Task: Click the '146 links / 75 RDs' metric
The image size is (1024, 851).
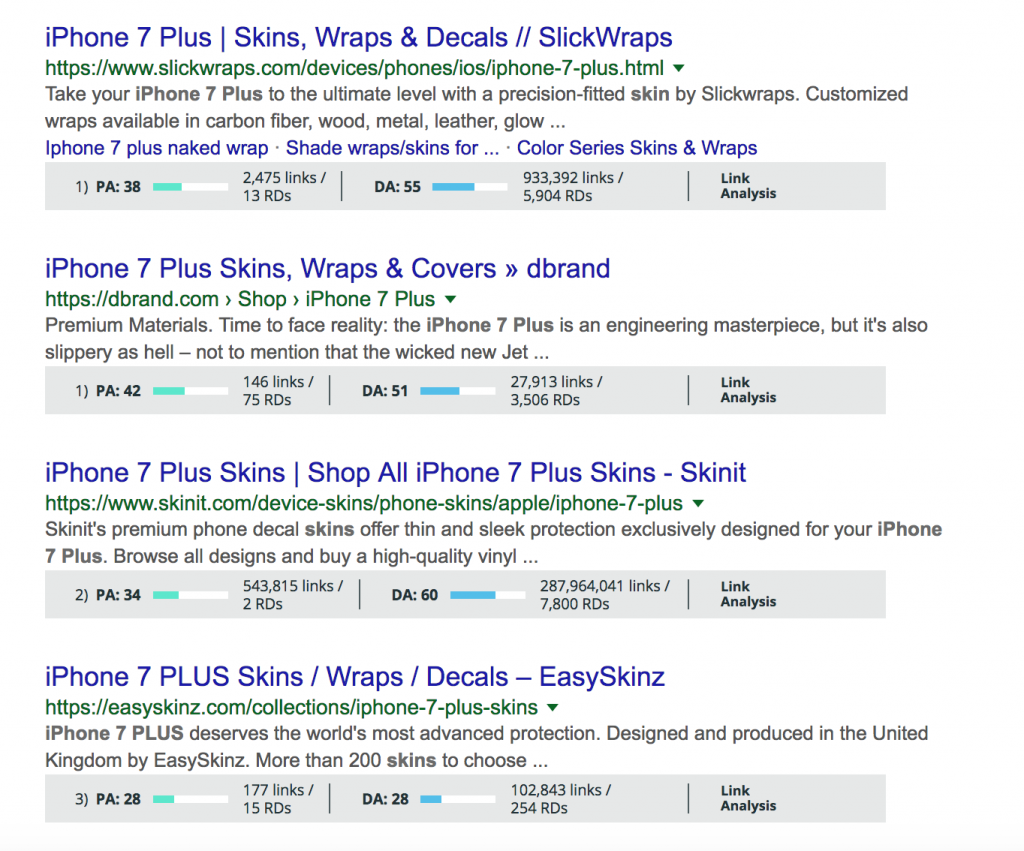Action: point(278,391)
